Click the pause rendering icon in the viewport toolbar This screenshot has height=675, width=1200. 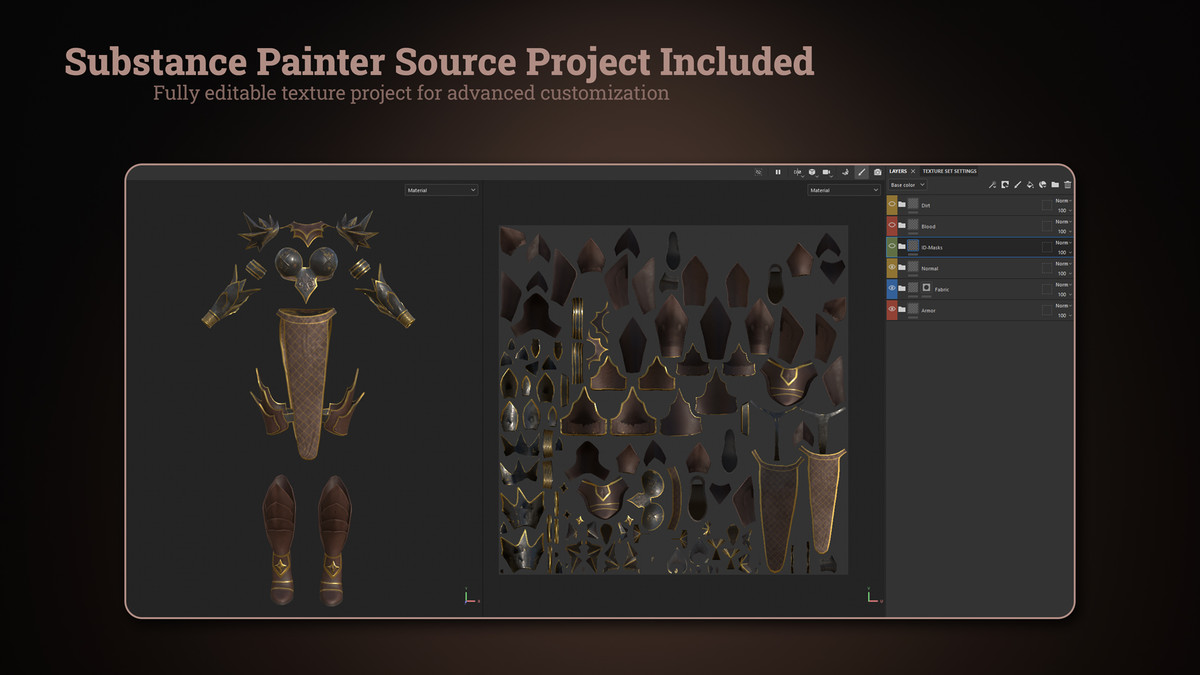click(x=778, y=172)
